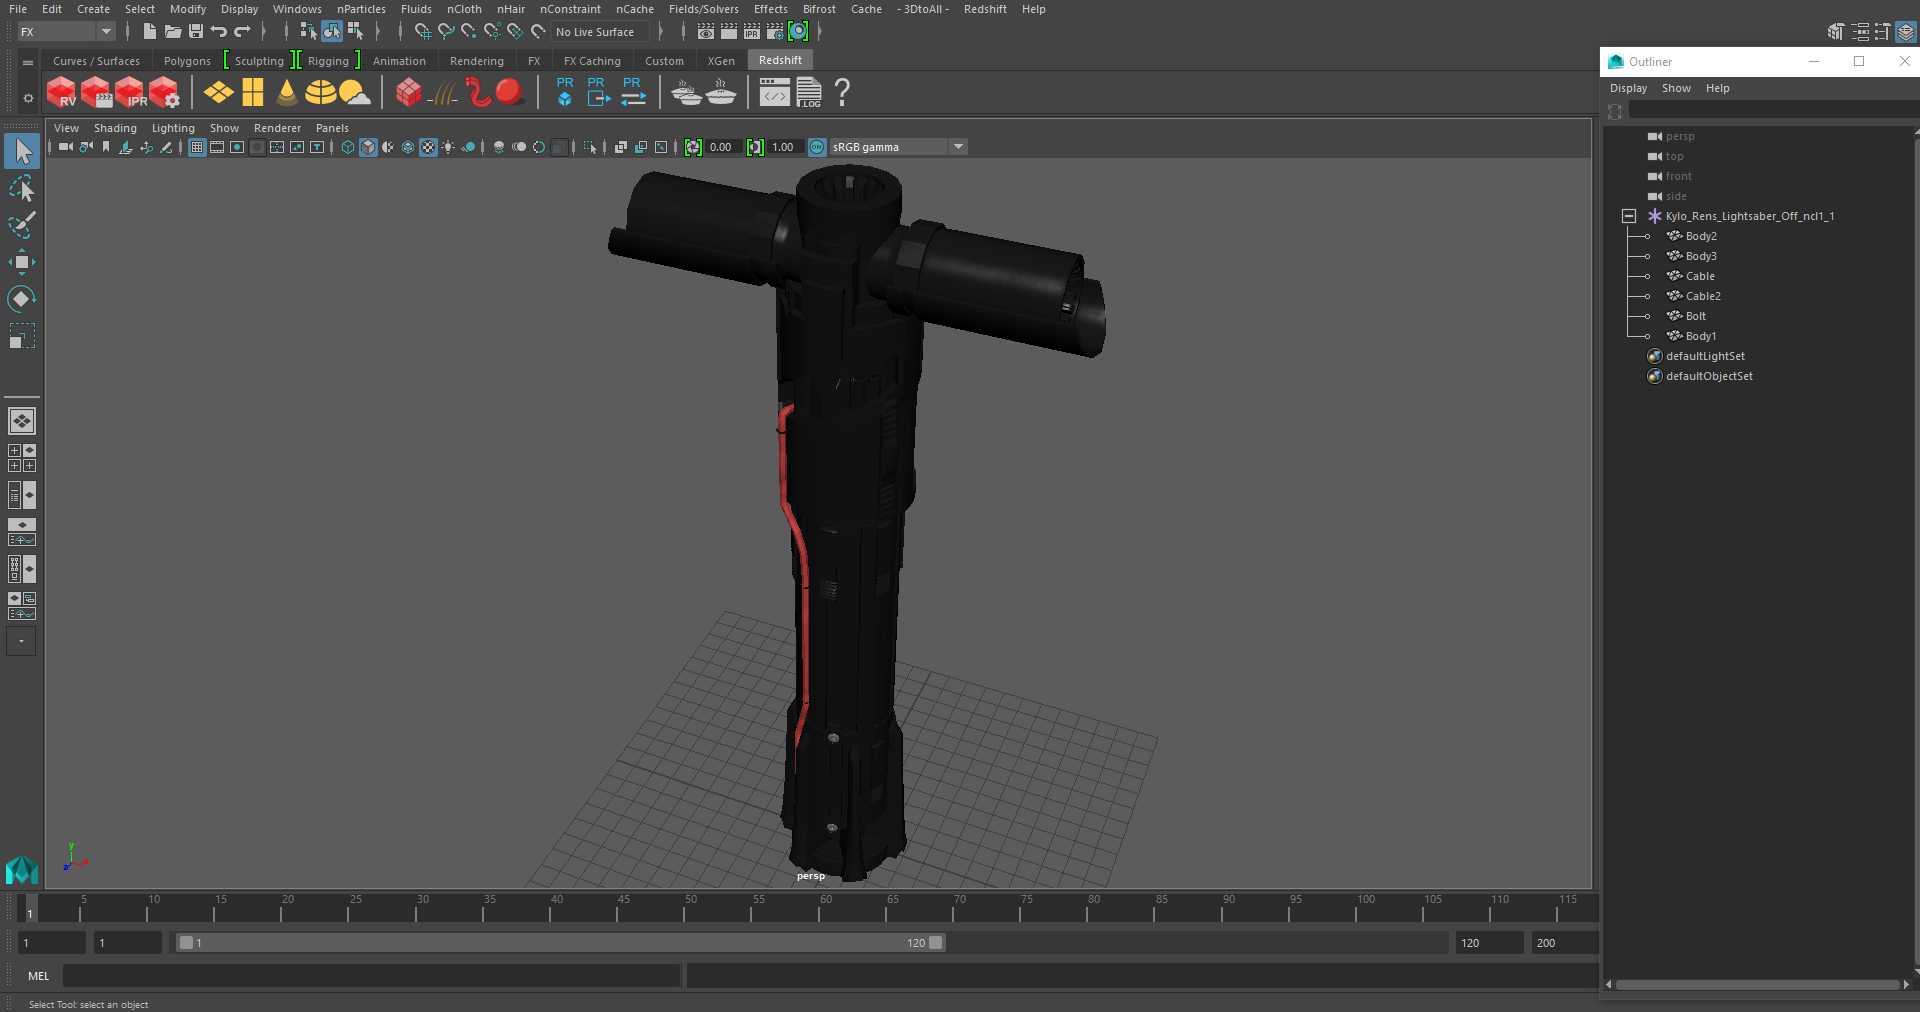Viewport: 1920px width, 1012px height.
Task: Toggle use all lights bulb button
Action: coord(448,147)
